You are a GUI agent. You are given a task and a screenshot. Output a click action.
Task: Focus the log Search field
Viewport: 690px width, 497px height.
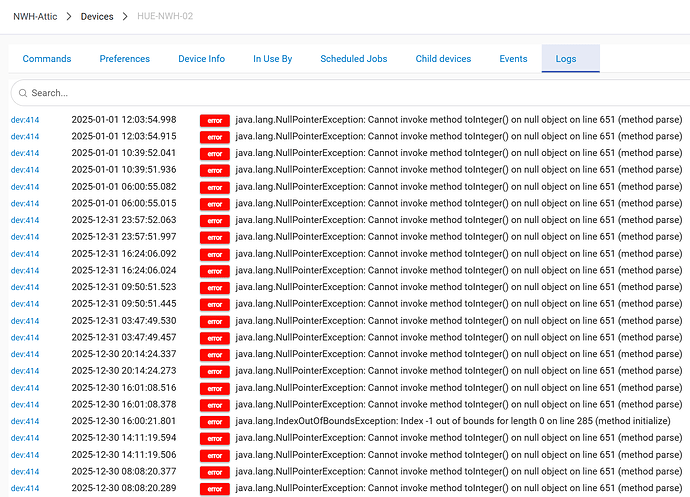[352, 93]
